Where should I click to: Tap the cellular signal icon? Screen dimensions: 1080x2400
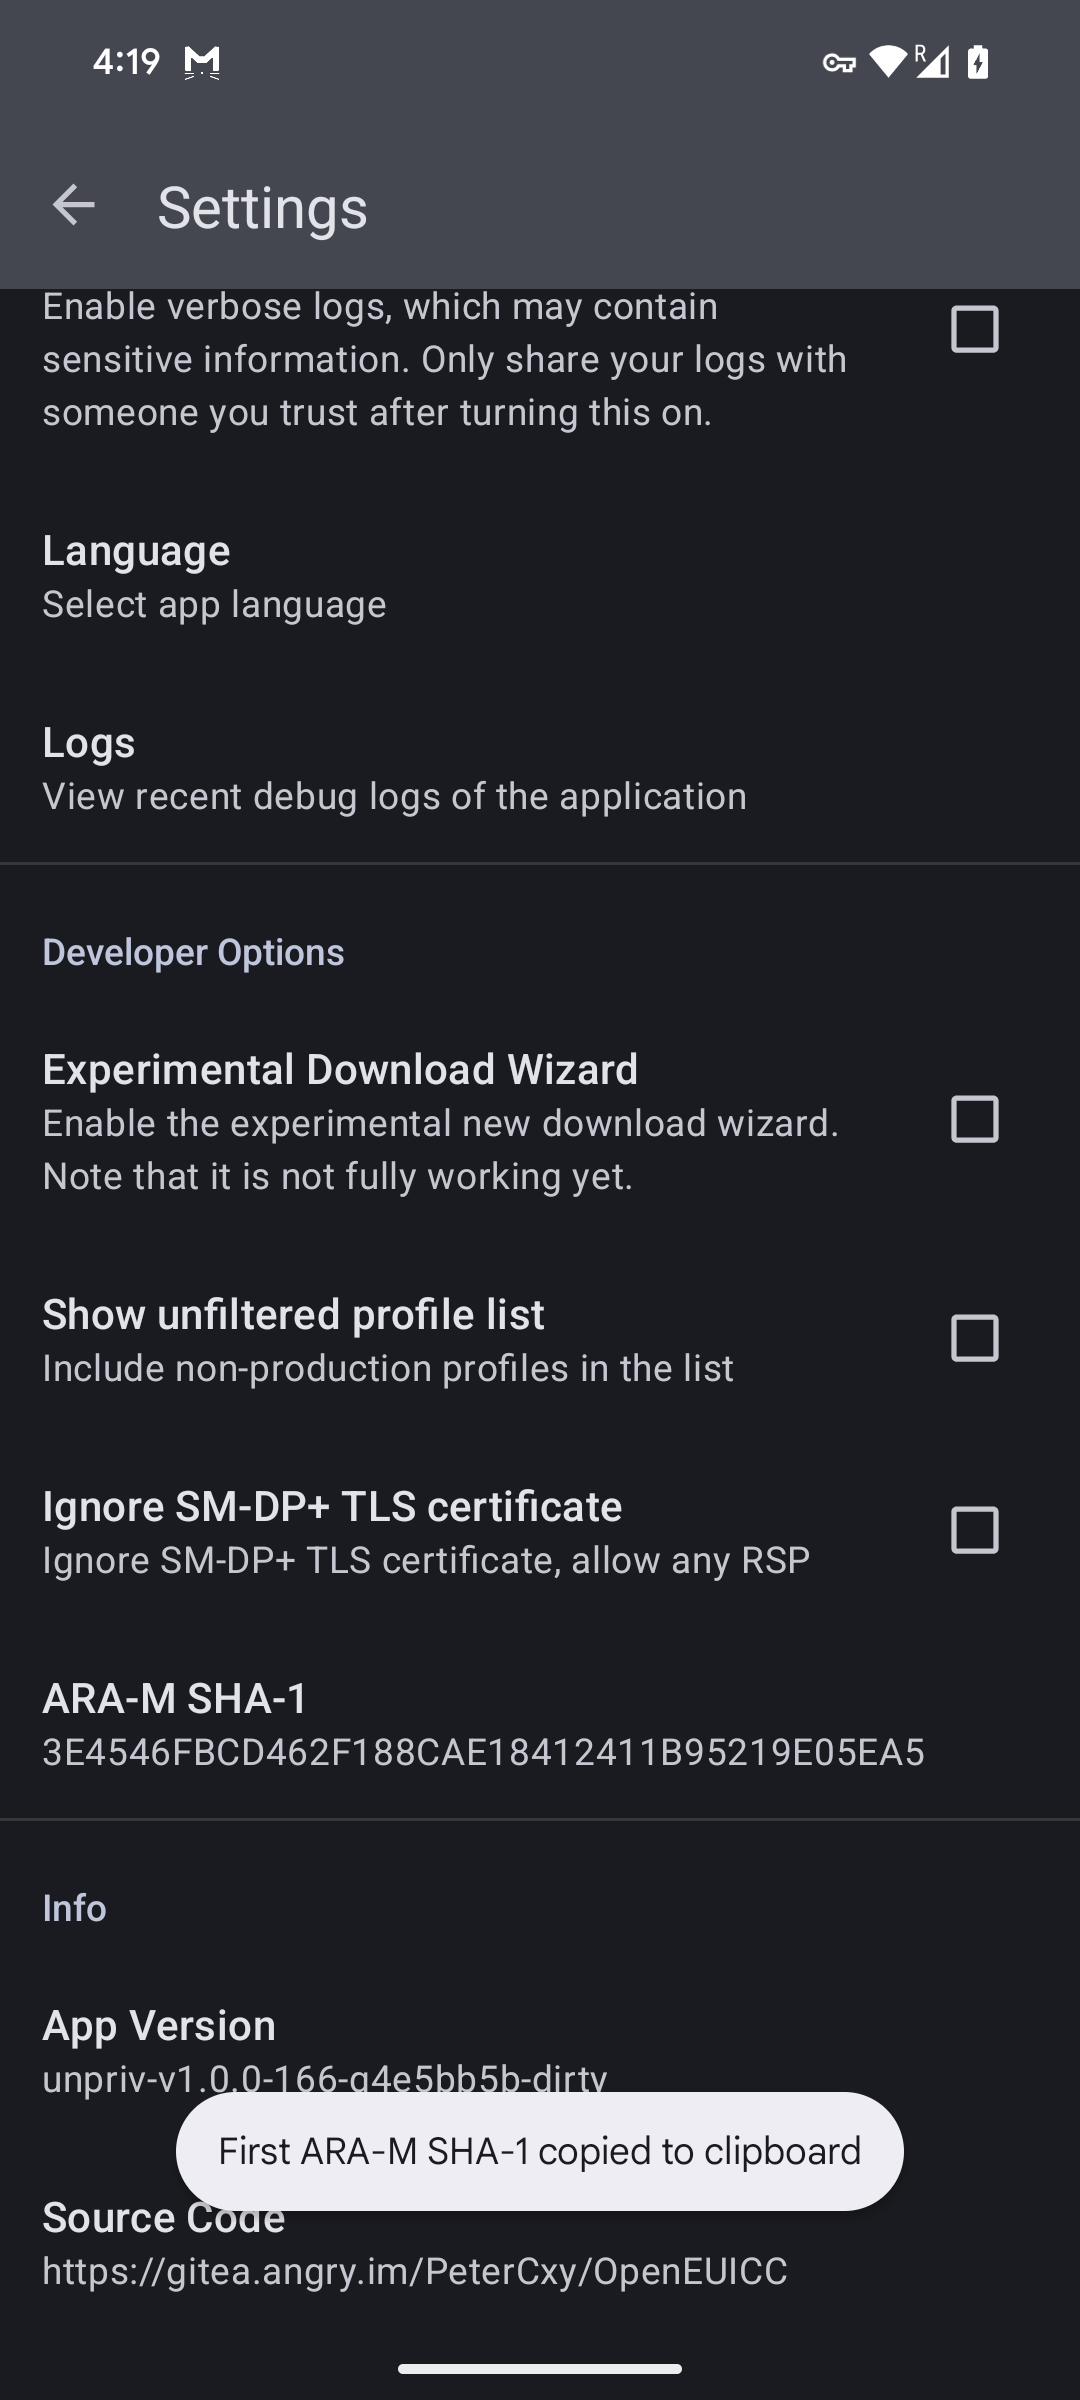(x=932, y=62)
